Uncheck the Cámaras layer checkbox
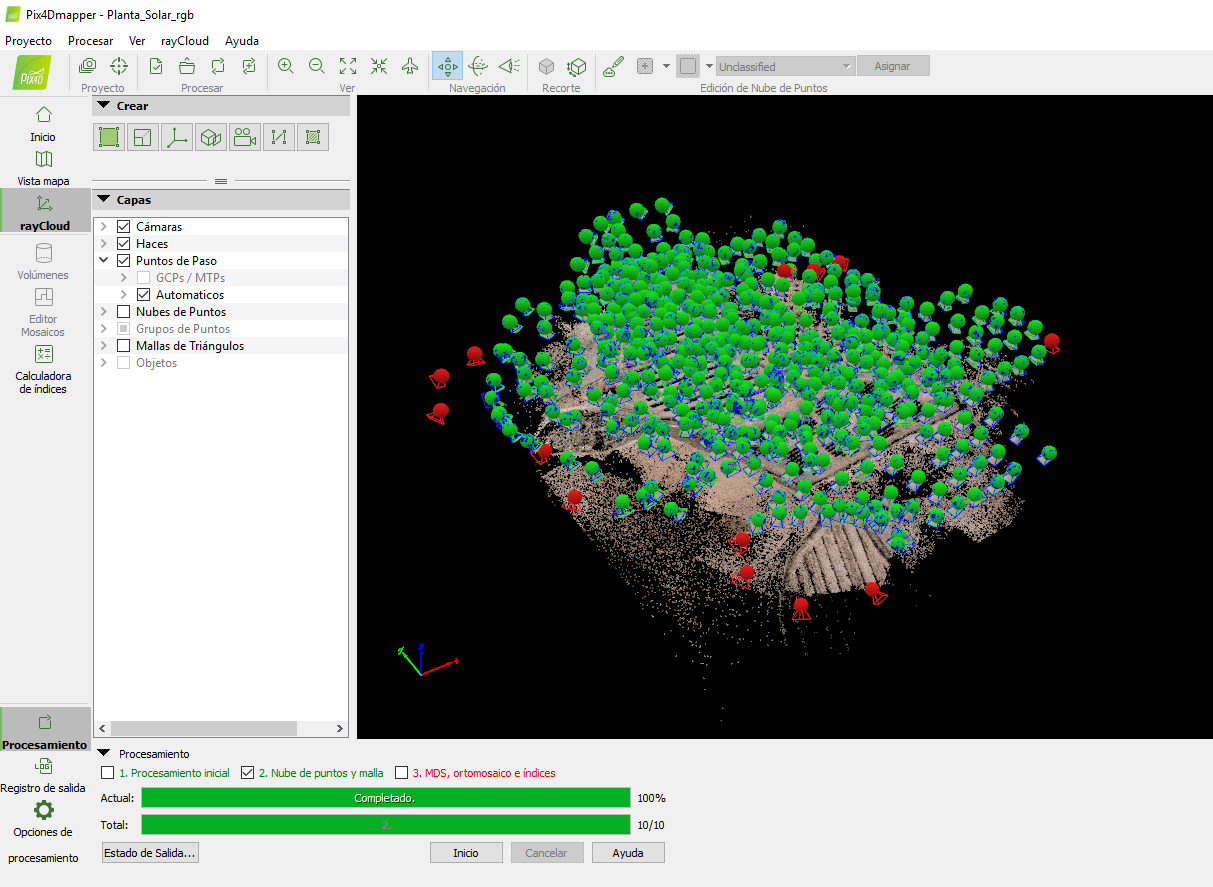 pyautogui.click(x=124, y=227)
